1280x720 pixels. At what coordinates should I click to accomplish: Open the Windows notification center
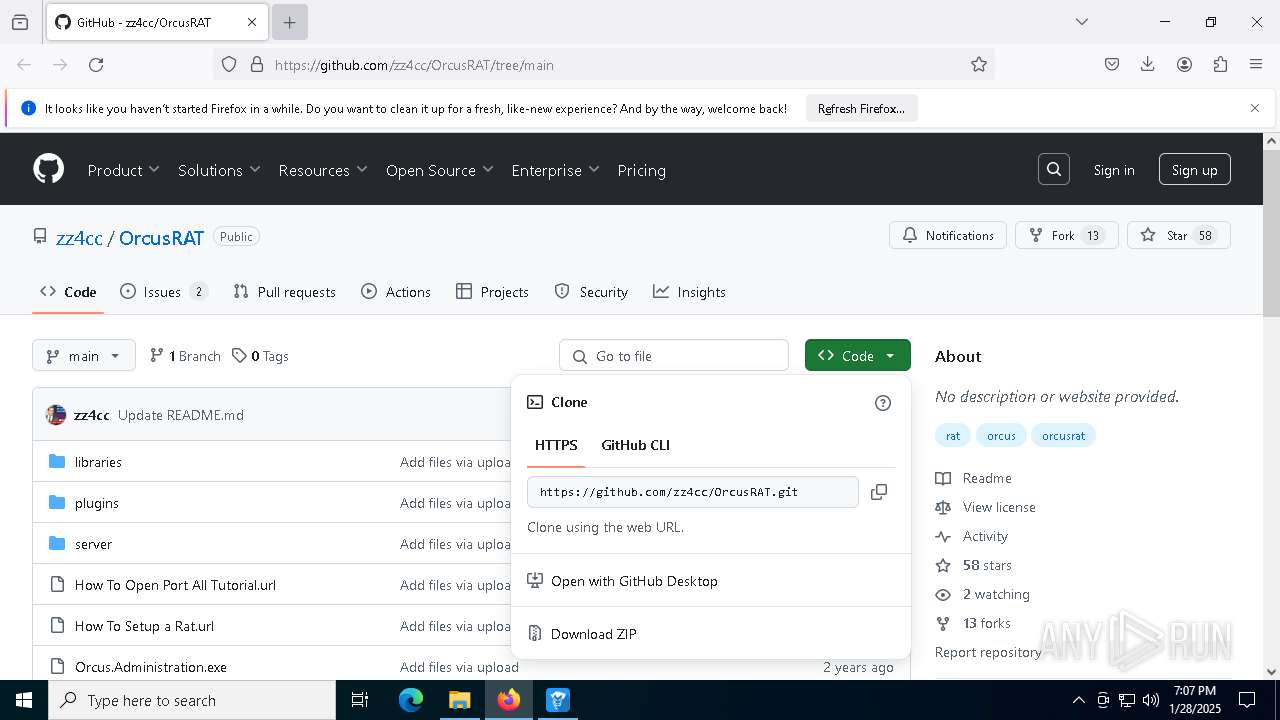1247,700
